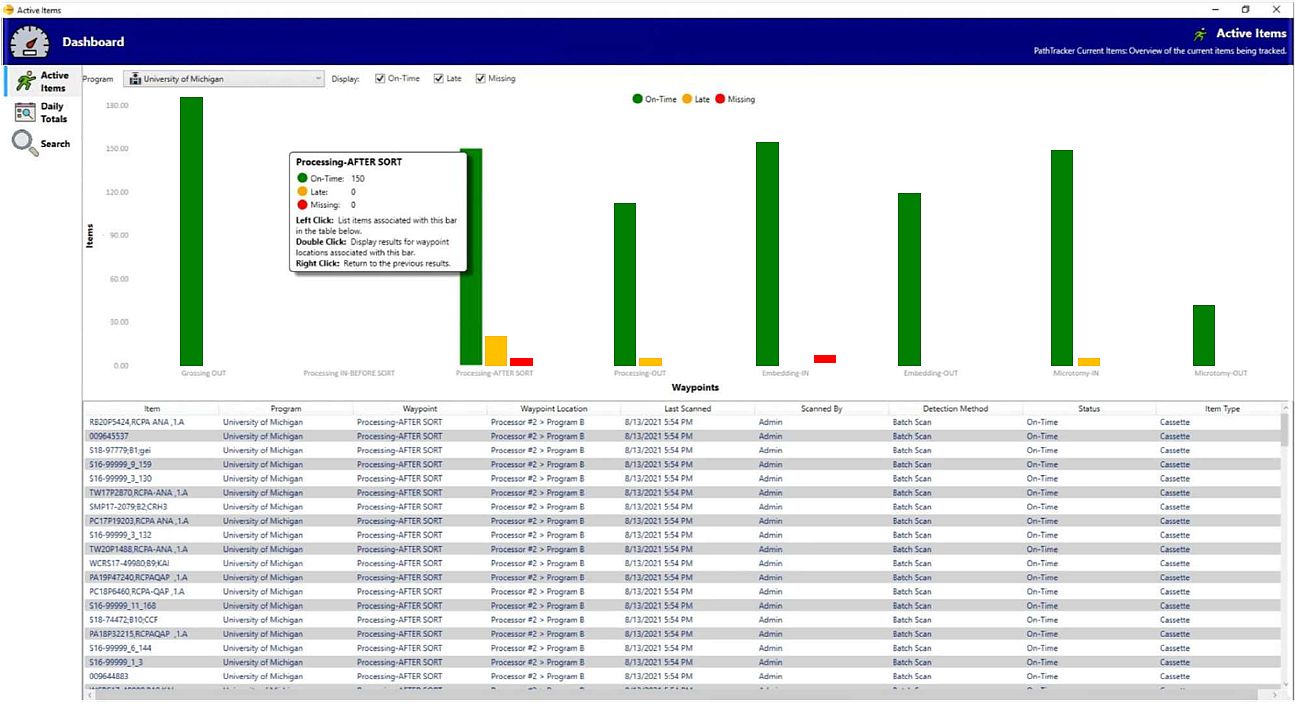Click the Waypoint column header
Screen dimensions: 1295x706
[420, 408]
